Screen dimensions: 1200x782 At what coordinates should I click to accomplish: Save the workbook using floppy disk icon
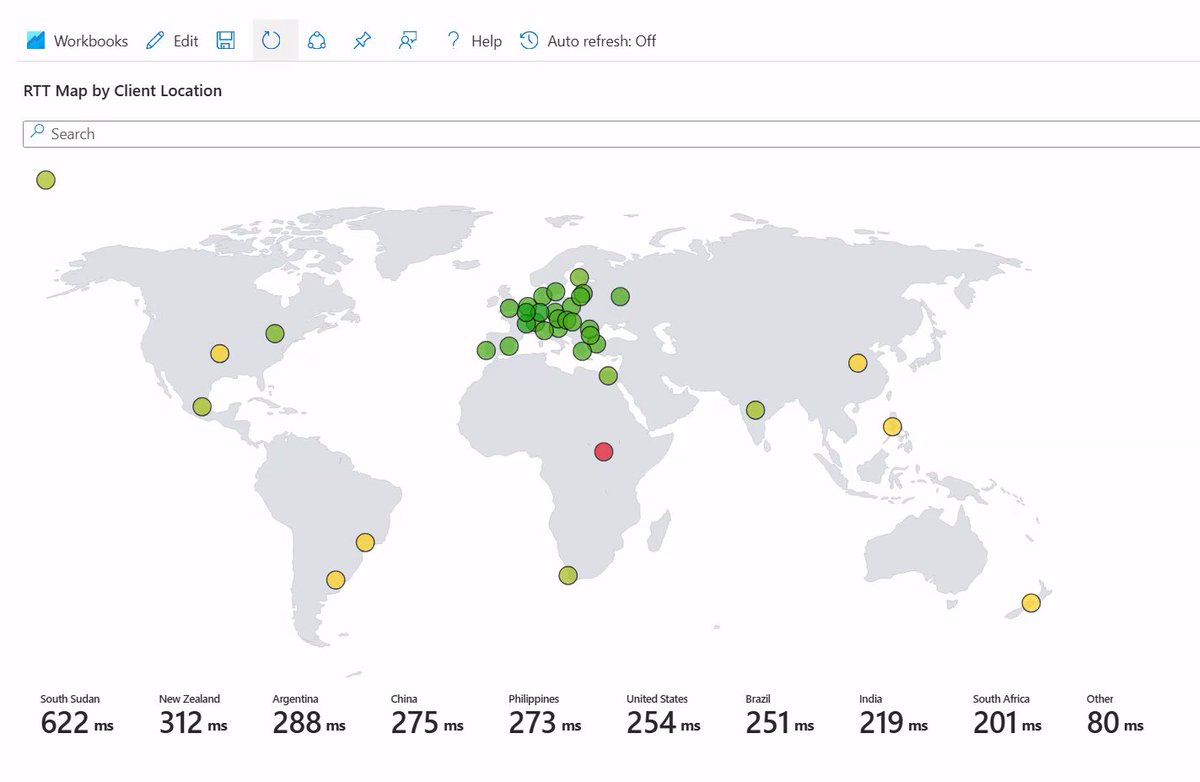(226, 41)
